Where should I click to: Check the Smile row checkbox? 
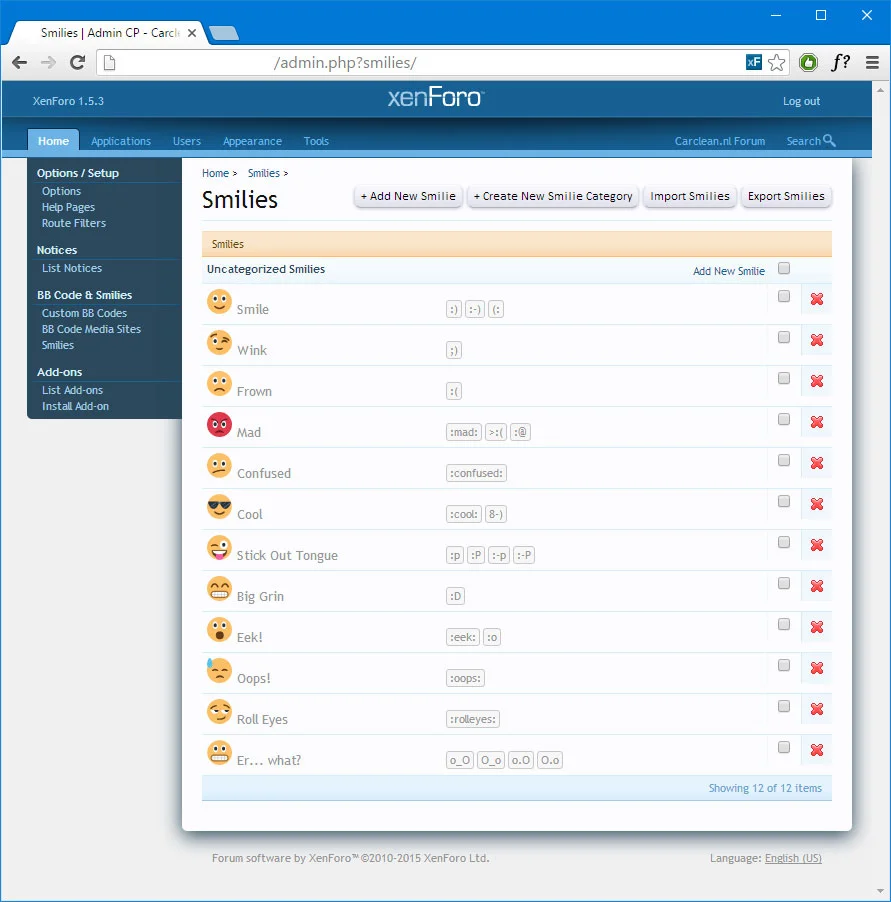(783, 296)
